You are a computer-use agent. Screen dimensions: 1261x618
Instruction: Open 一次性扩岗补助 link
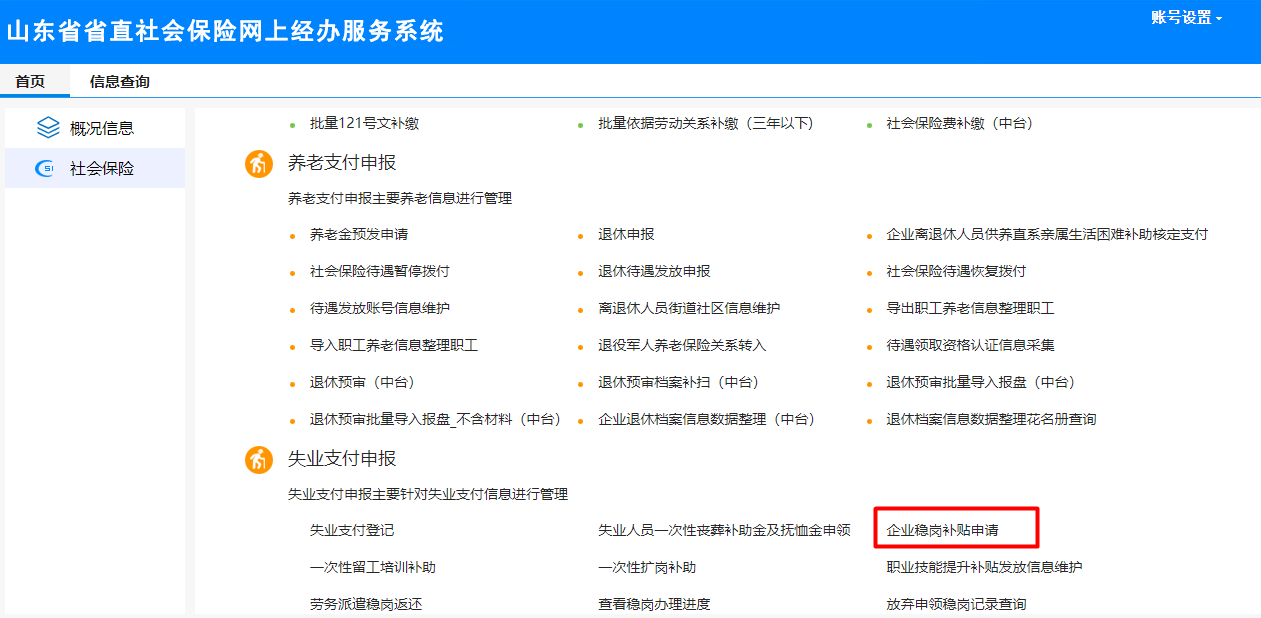point(646,567)
